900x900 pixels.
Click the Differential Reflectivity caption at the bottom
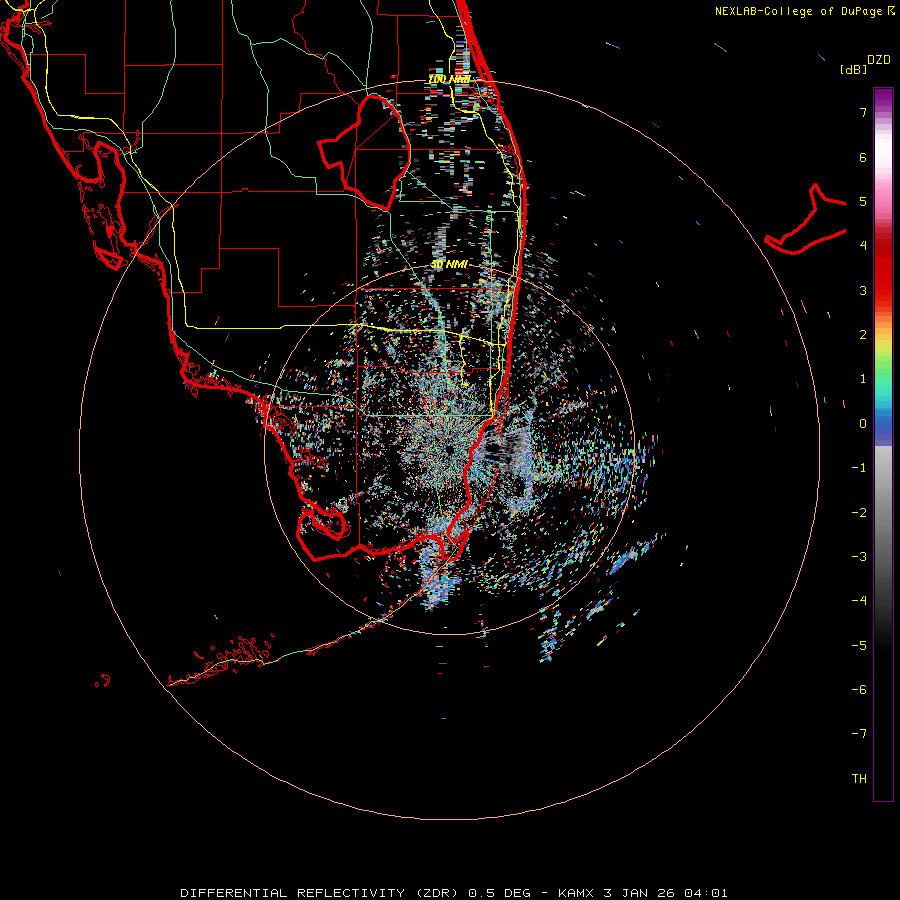tap(453, 893)
